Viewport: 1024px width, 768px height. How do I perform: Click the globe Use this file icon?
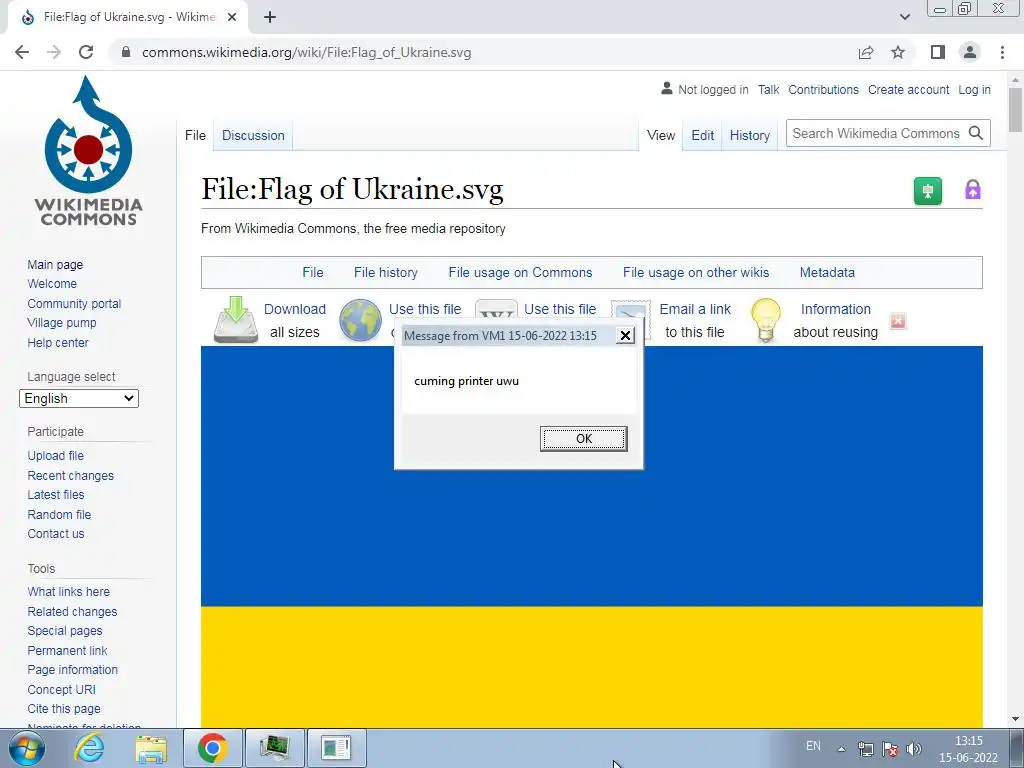click(x=360, y=320)
